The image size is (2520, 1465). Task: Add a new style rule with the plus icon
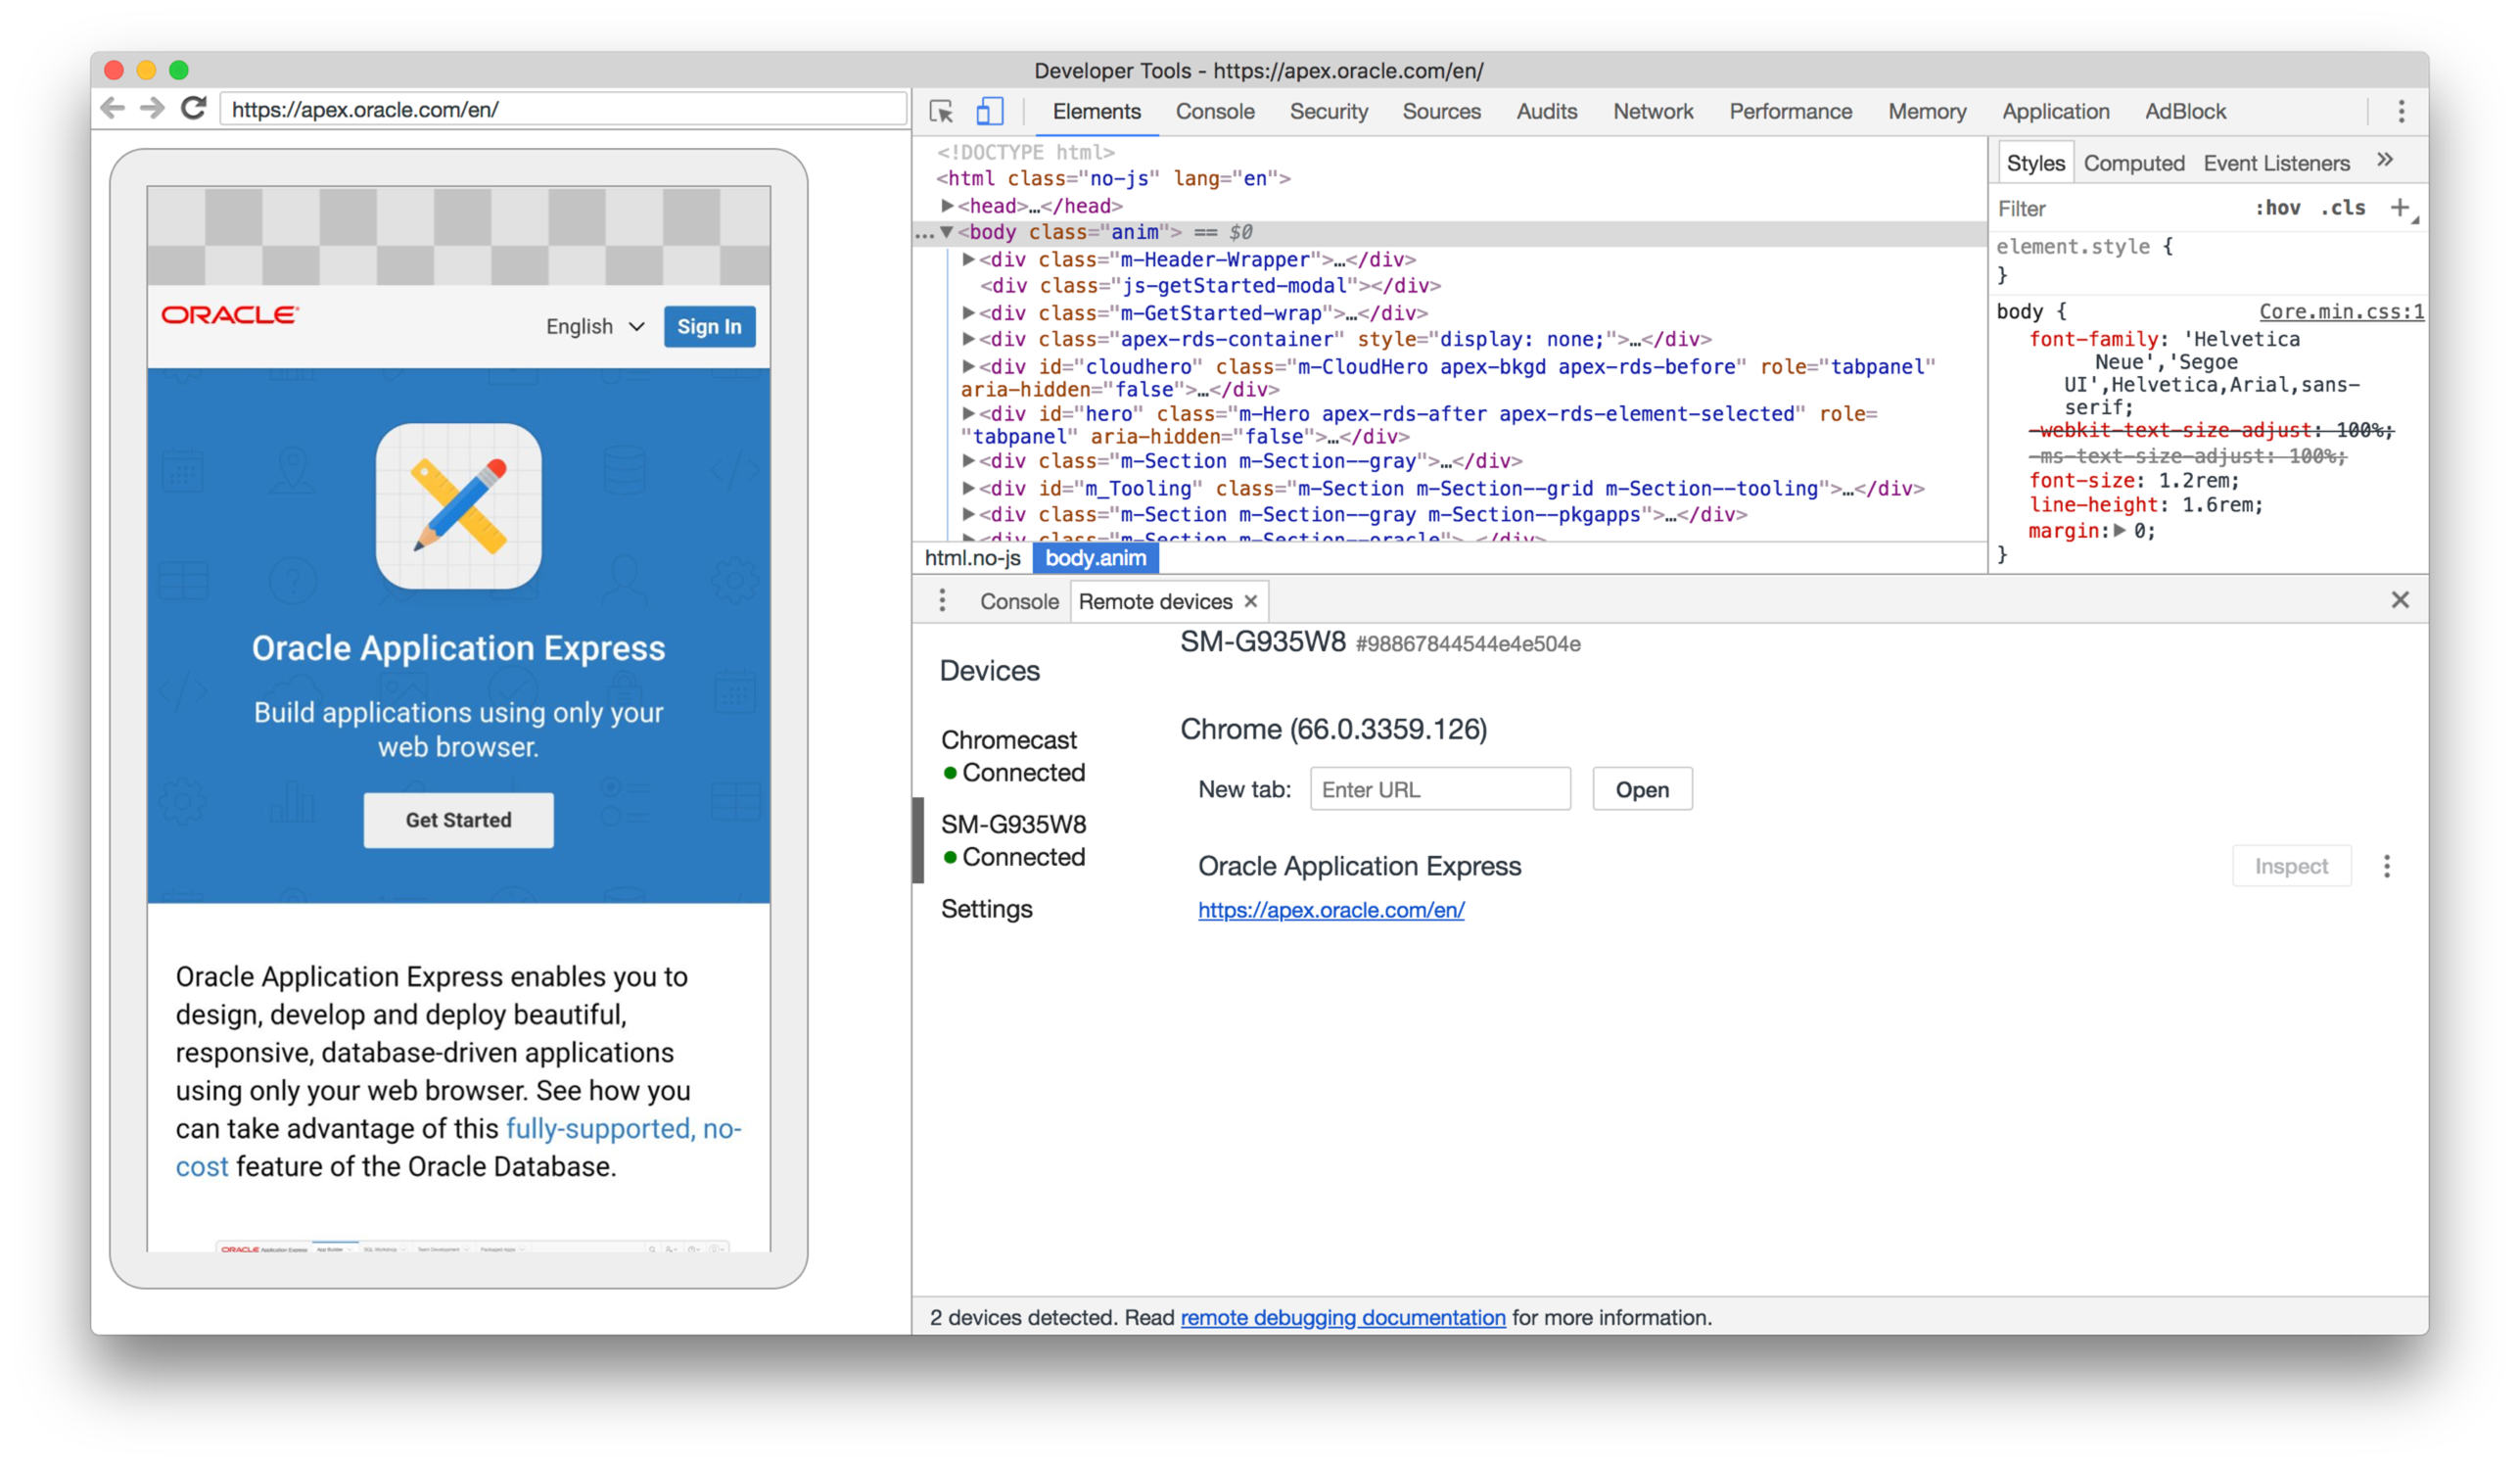(x=2399, y=208)
